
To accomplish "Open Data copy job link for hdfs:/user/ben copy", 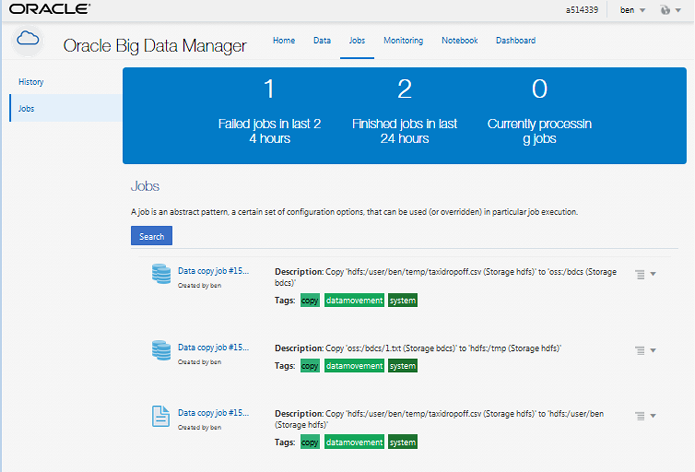I will click(x=213, y=413).
